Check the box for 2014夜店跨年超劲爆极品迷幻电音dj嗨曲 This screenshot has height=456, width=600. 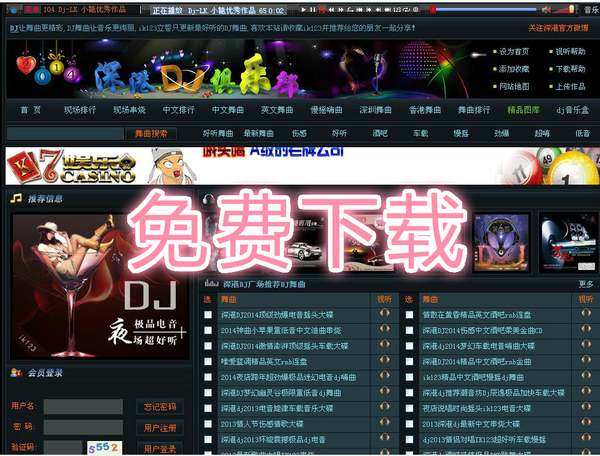208,377
